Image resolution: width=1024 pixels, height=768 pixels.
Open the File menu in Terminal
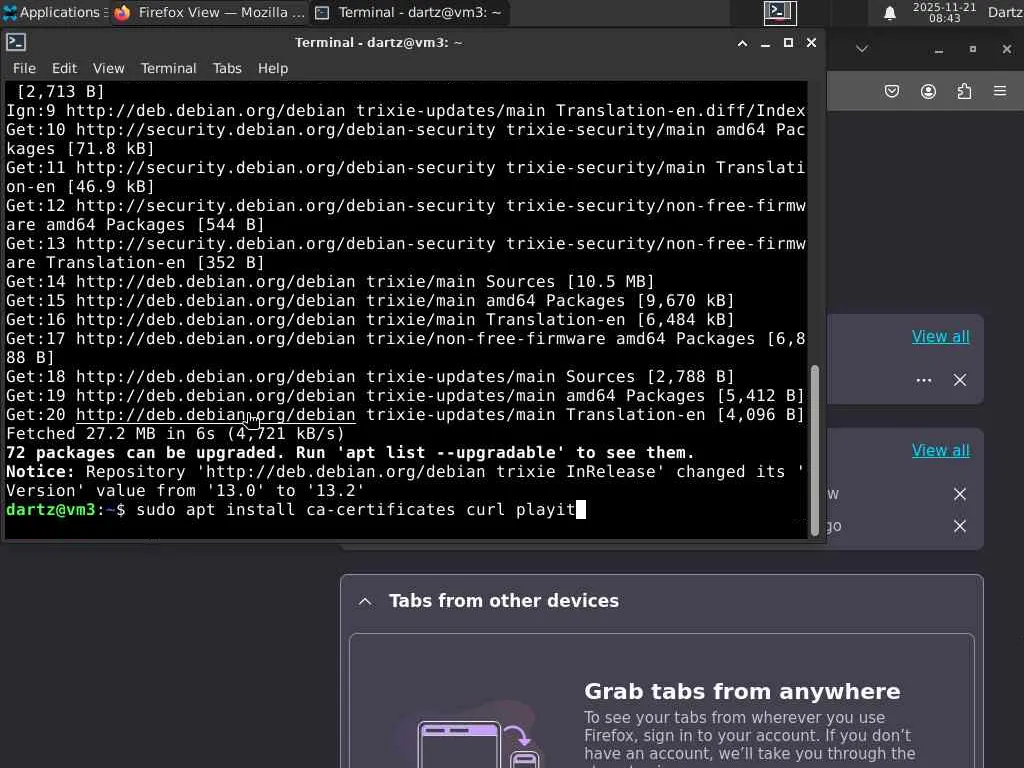[24, 68]
